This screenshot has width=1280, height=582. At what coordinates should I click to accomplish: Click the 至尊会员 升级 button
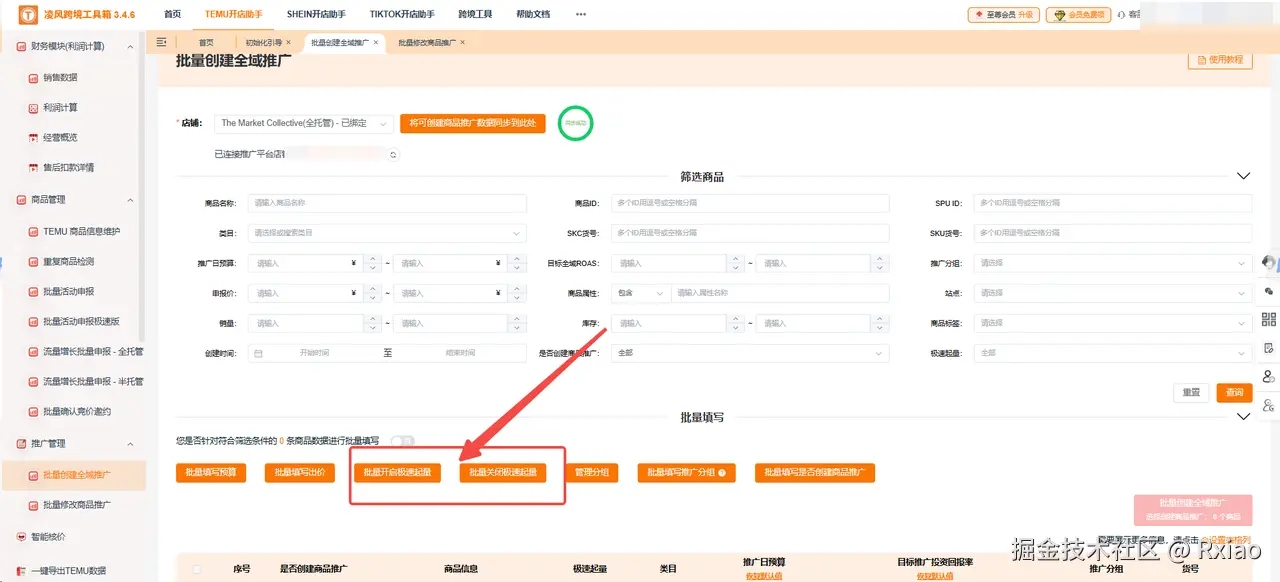[1003, 15]
